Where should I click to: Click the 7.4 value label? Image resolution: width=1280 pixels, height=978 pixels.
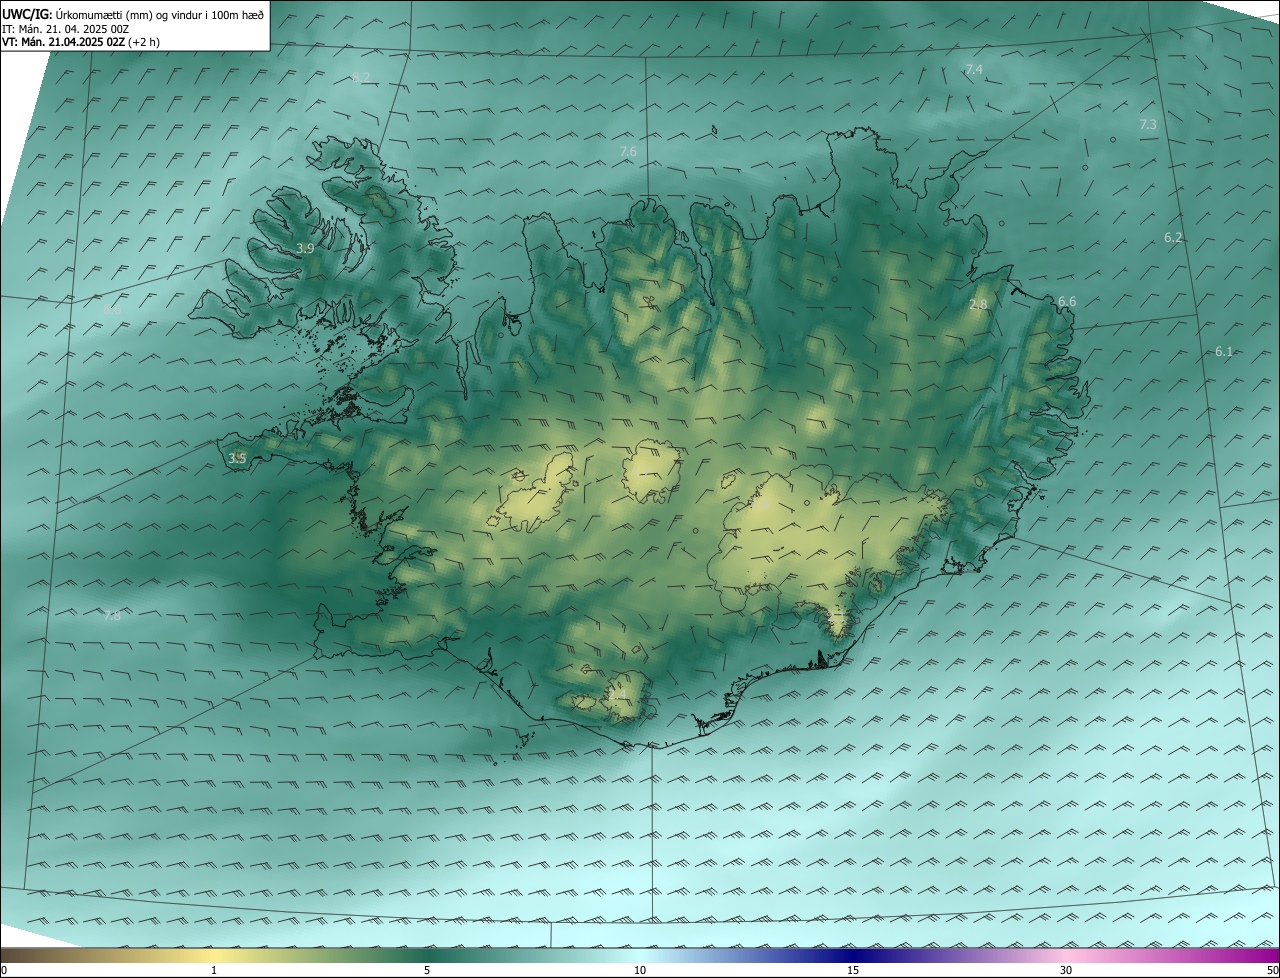[974, 69]
